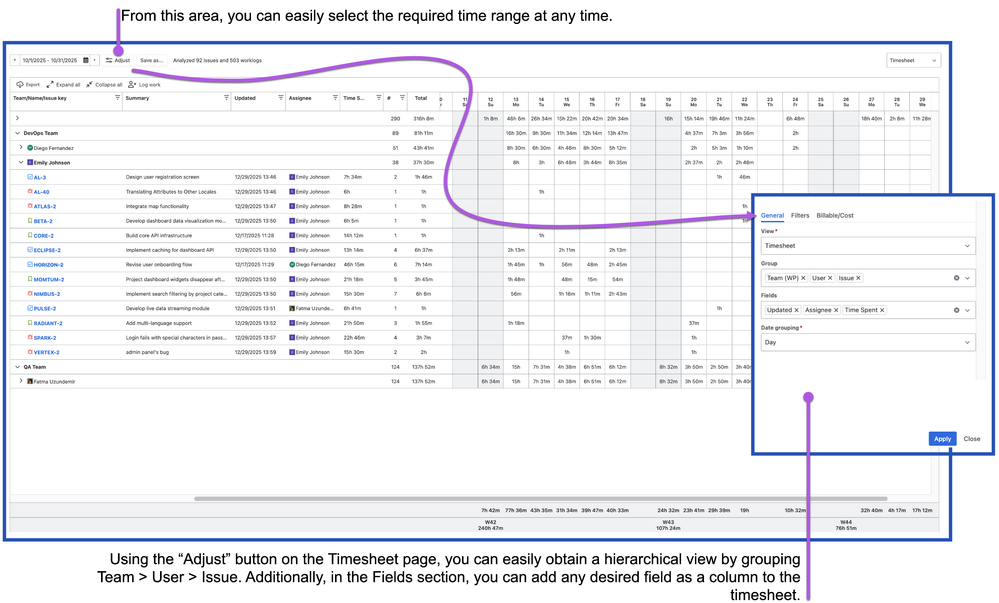Click the bug icon beside AL-40
Screen dimensions: 999x603
point(30,191)
